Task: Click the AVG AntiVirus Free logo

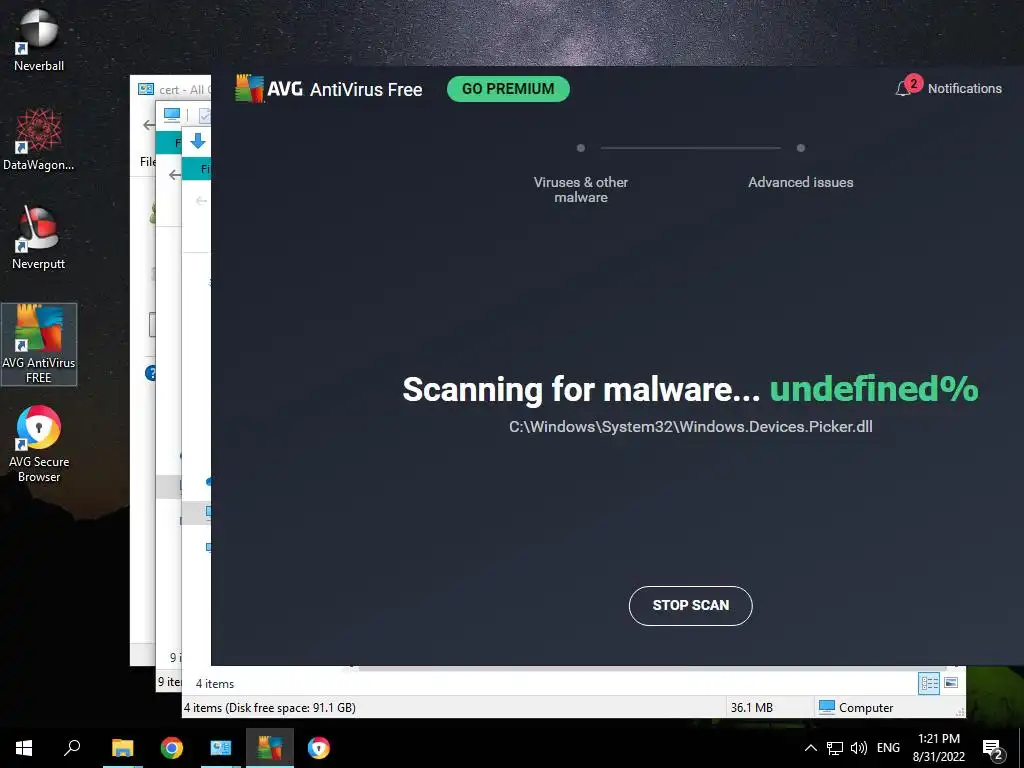Action: click(x=328, y=89)
